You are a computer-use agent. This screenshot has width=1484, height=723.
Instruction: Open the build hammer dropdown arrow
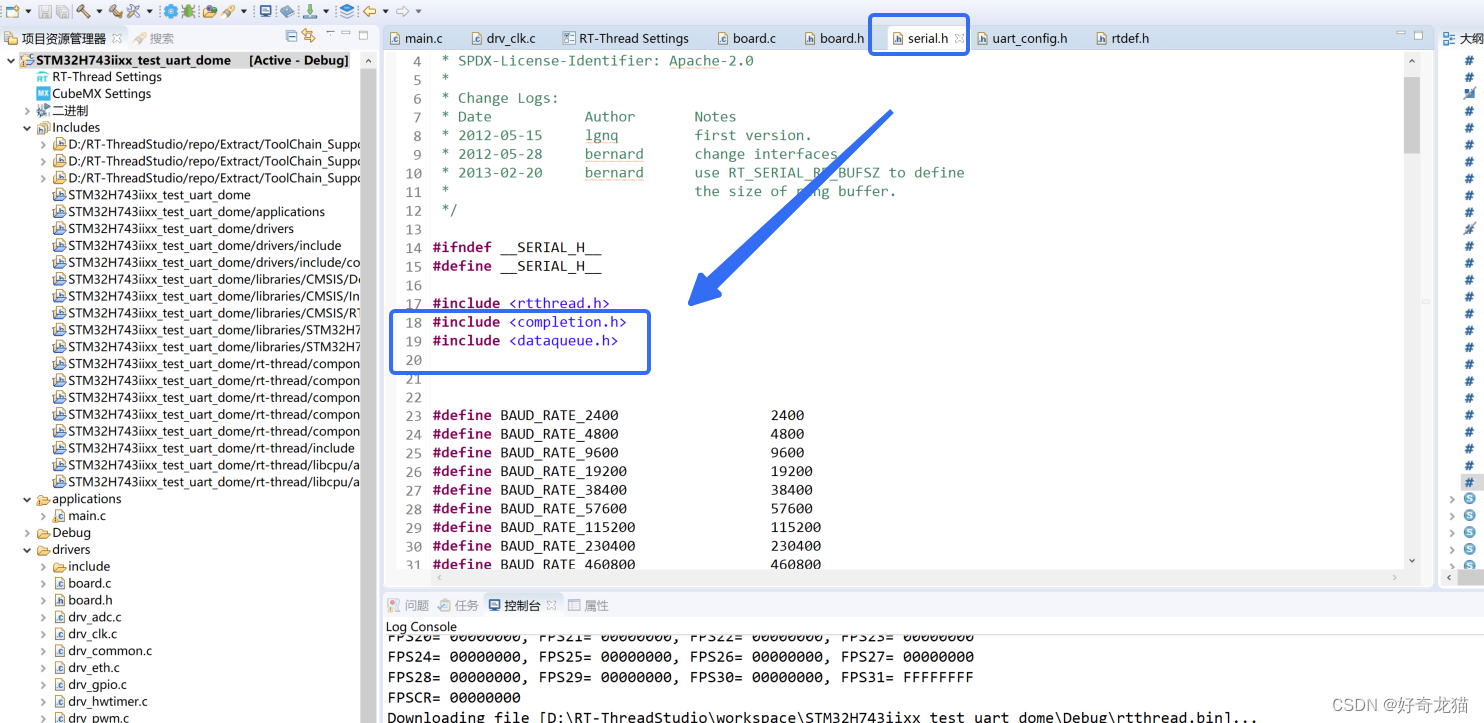pos(99,11)
